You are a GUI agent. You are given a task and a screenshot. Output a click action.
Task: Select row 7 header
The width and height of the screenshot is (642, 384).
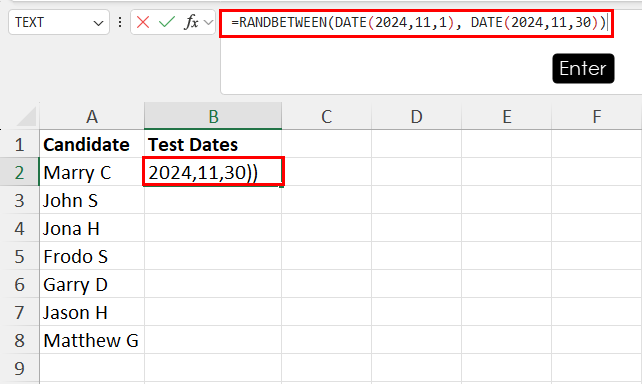20,312
